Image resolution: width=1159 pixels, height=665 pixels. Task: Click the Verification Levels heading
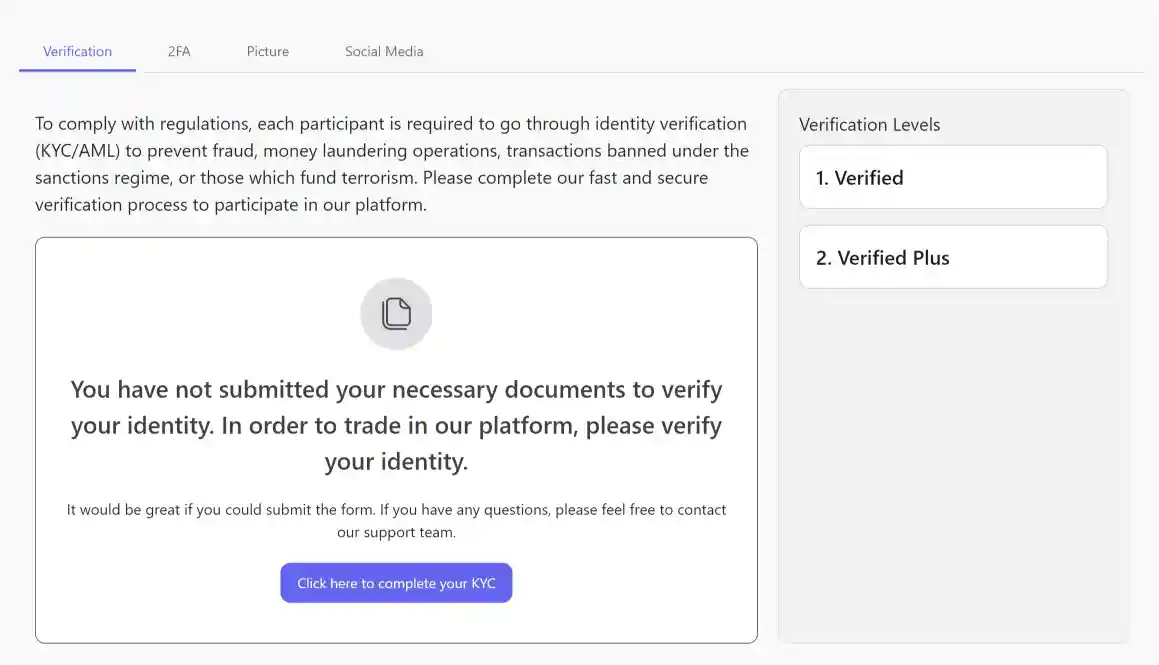869,125
